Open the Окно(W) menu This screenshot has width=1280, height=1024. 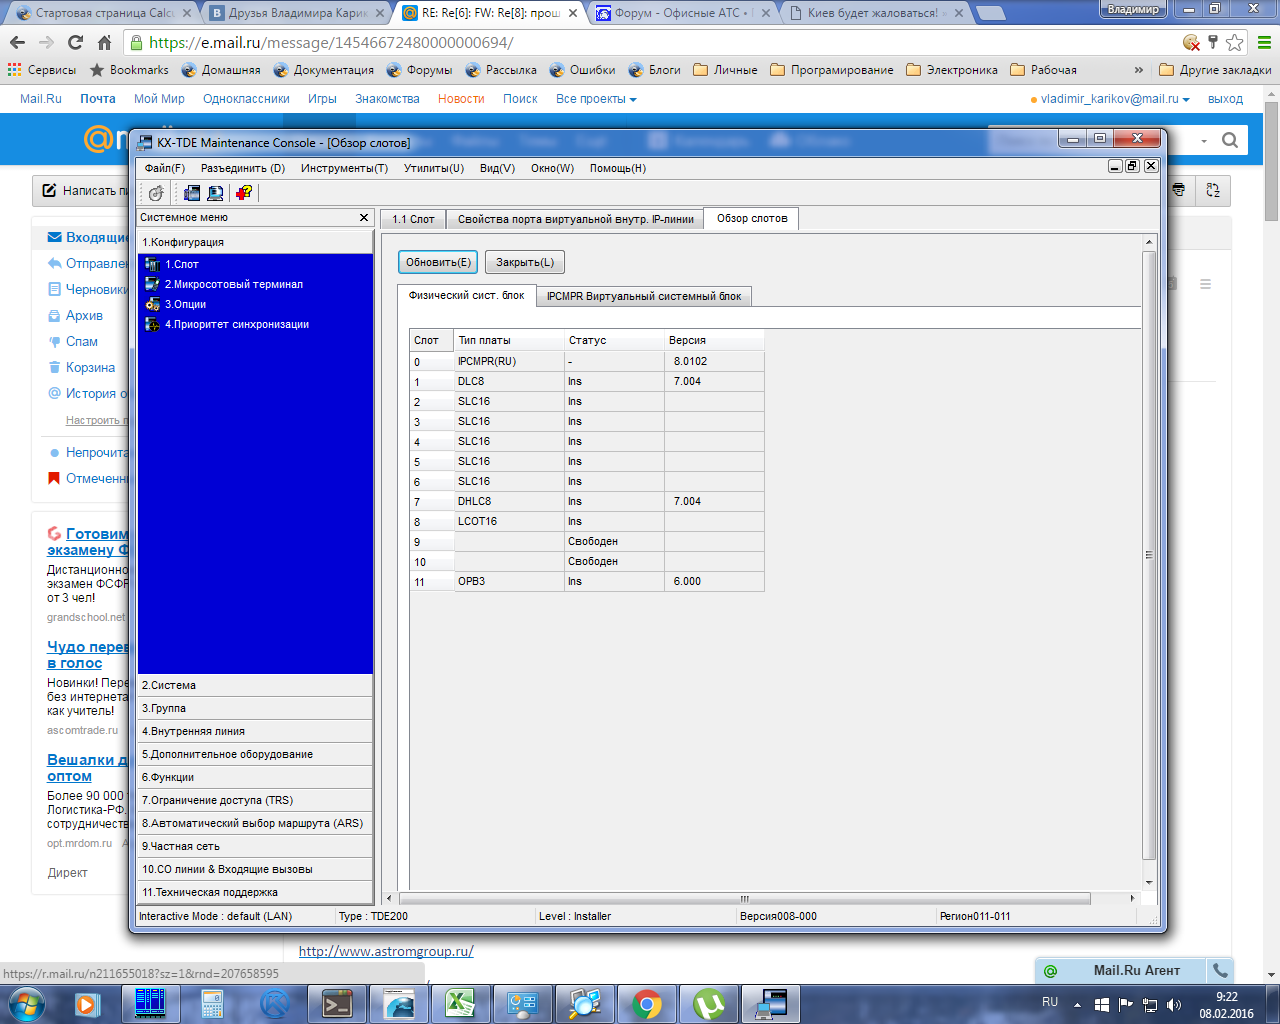click(x=552, y=168)
